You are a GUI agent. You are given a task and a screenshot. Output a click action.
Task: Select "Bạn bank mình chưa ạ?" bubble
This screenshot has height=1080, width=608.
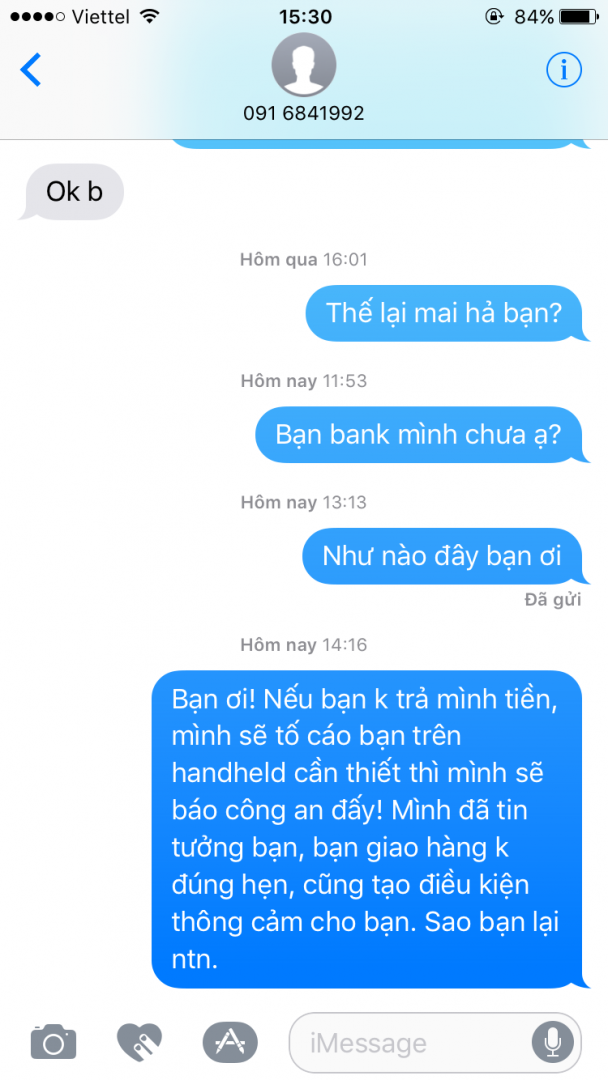pos(421,435)
